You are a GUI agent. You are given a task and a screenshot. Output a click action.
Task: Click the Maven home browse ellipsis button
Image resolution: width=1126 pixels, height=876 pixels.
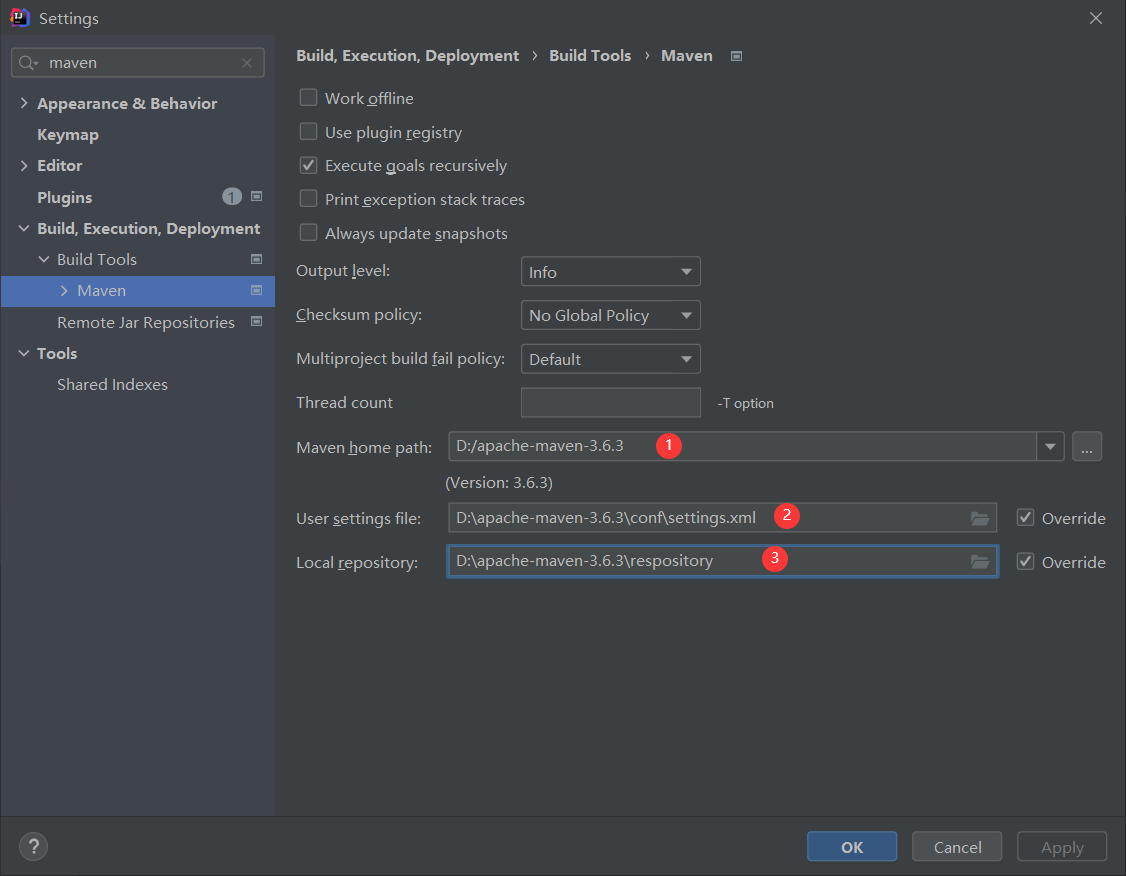[x=1087, y=447]
